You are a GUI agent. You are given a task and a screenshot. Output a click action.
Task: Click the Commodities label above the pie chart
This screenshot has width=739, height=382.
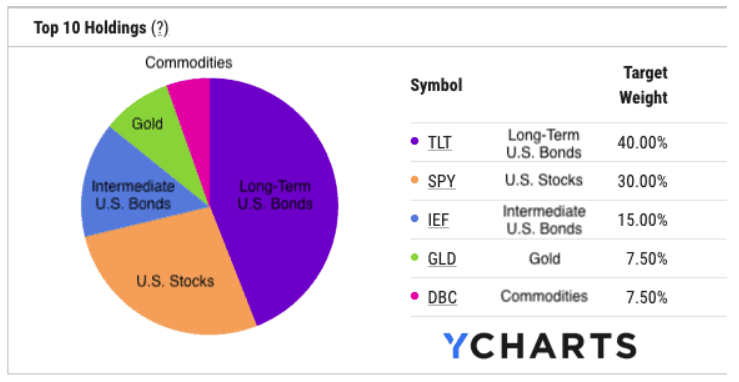point(189,62)
